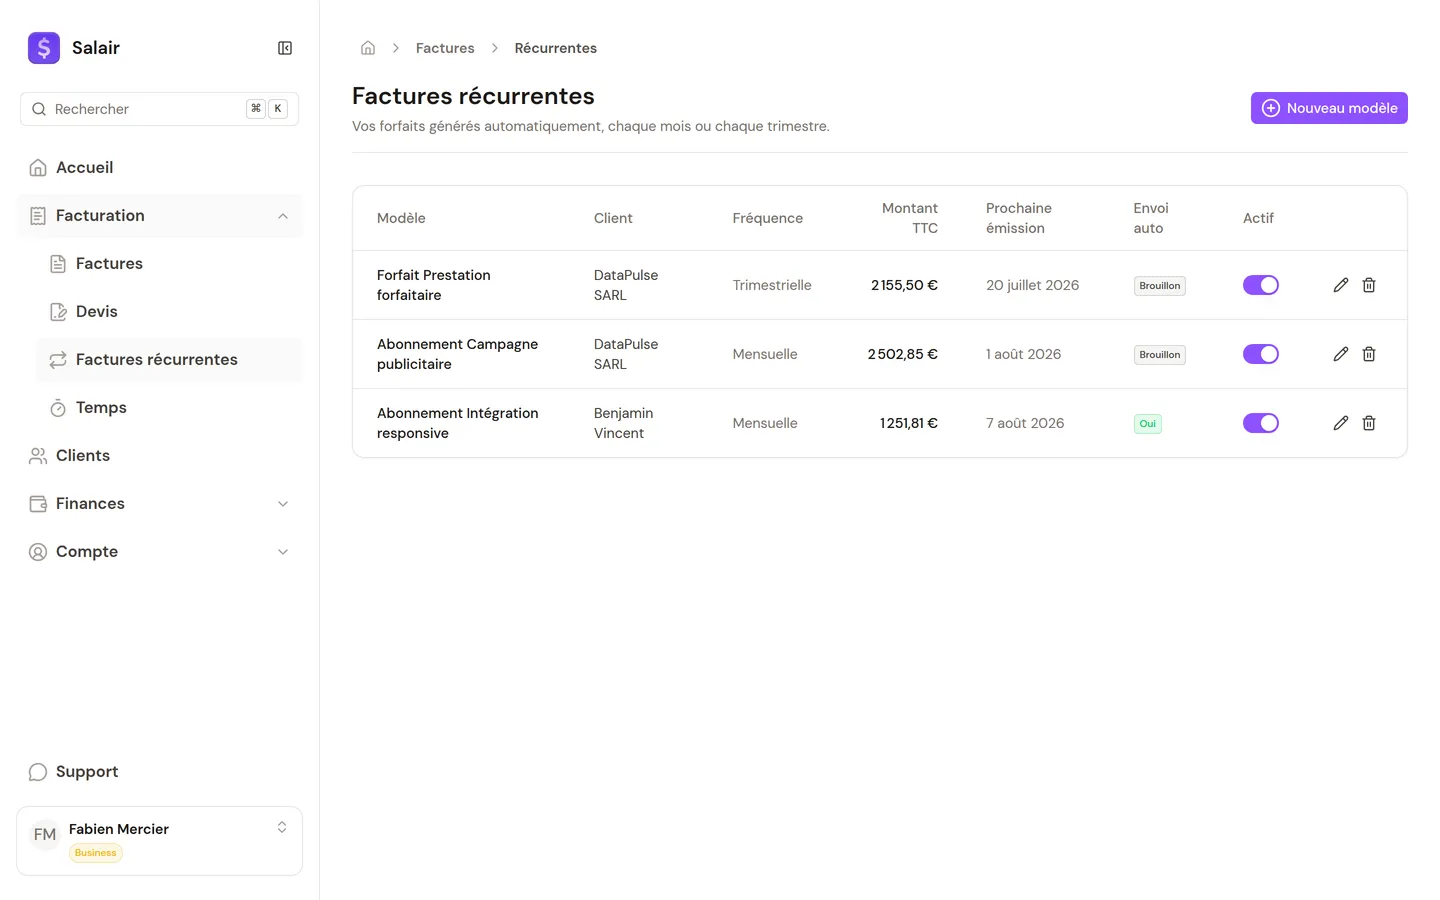Click the Modèle column header
1440x900 pixels.
click(401, 218)
